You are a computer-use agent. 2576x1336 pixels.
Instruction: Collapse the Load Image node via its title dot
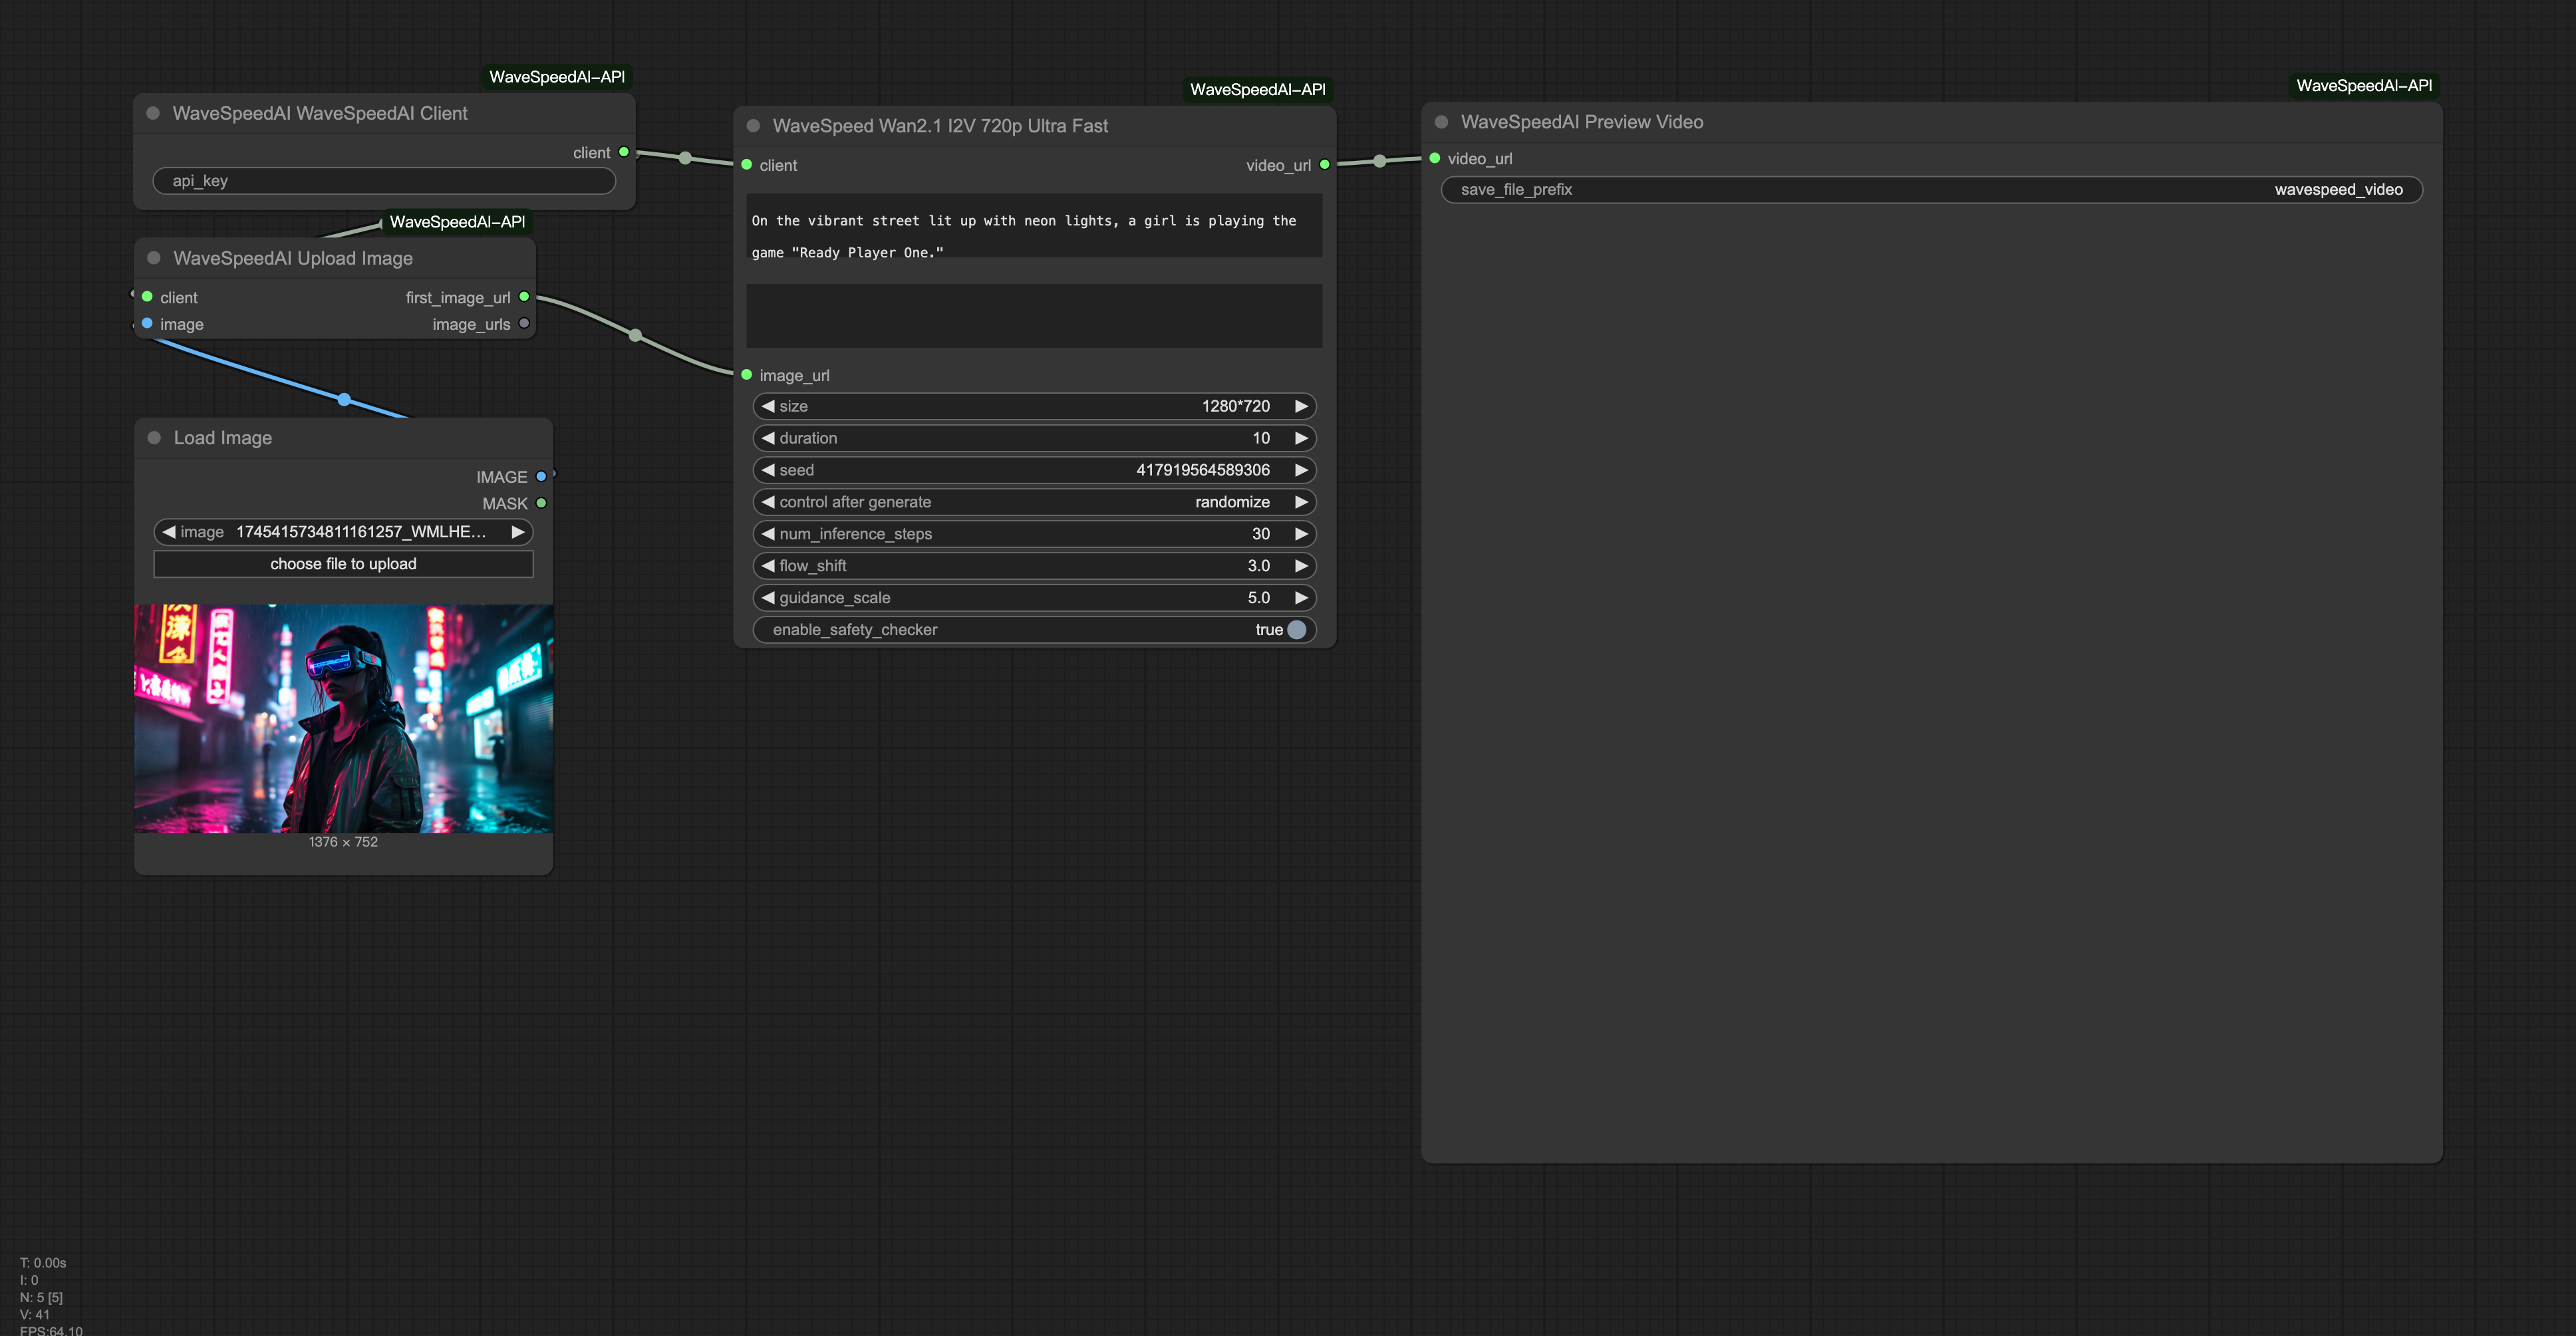click(154, 437)
